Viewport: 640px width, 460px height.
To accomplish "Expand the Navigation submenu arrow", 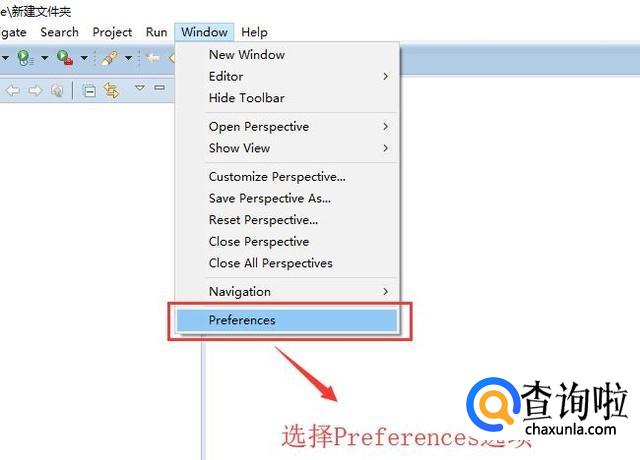I will 386,291.
